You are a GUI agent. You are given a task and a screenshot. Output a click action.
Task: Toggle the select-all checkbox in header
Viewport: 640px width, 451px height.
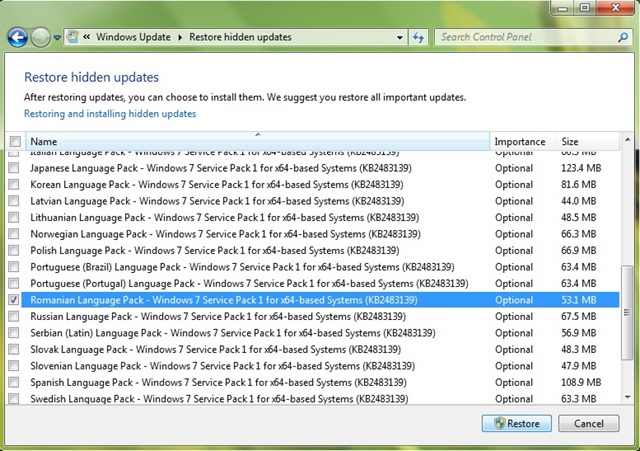(15, 142)
